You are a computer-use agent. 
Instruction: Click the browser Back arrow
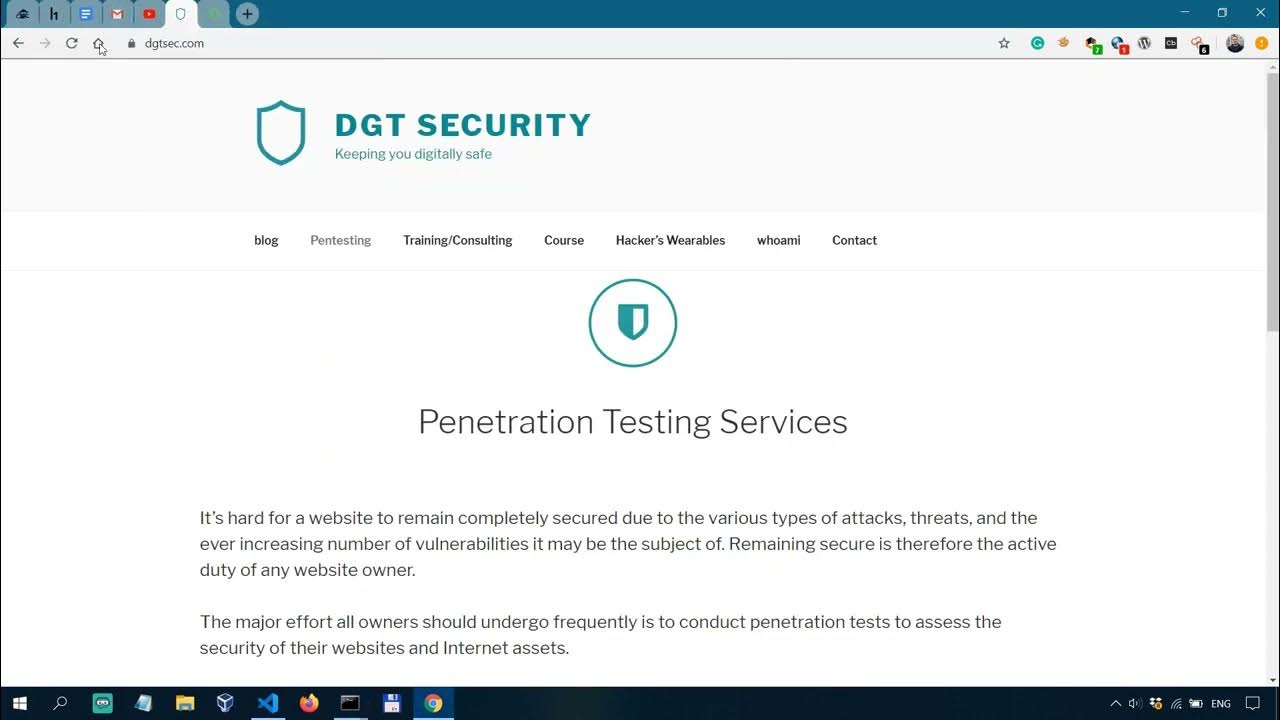coord(18,43)
